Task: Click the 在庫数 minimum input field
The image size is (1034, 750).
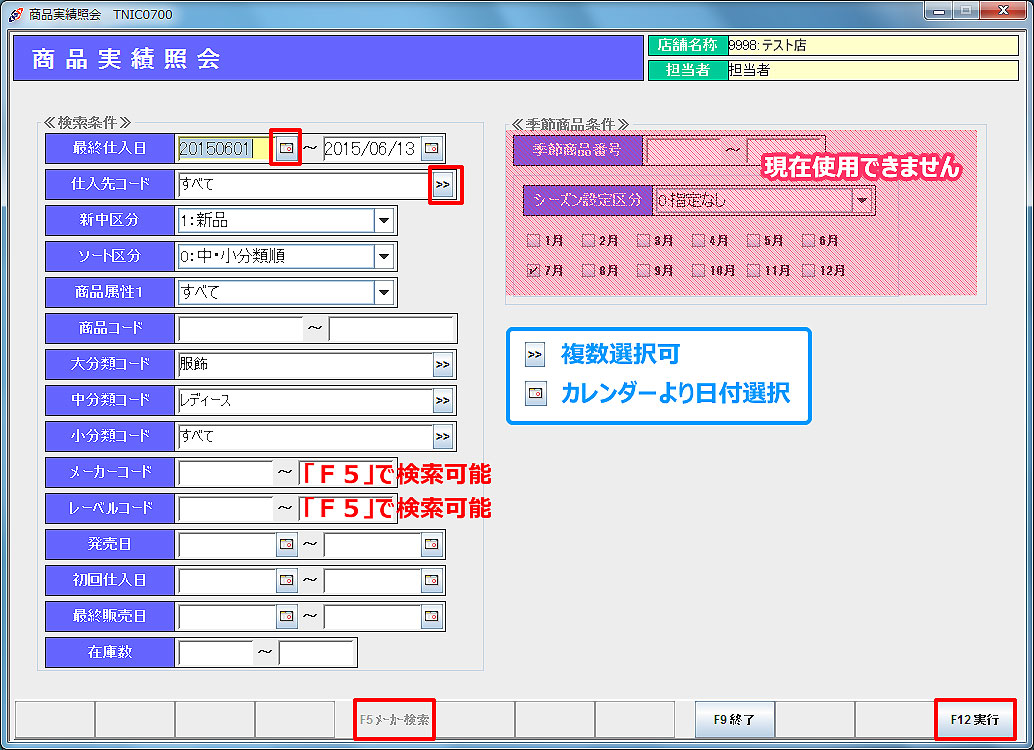Action: tap(215, 653)
